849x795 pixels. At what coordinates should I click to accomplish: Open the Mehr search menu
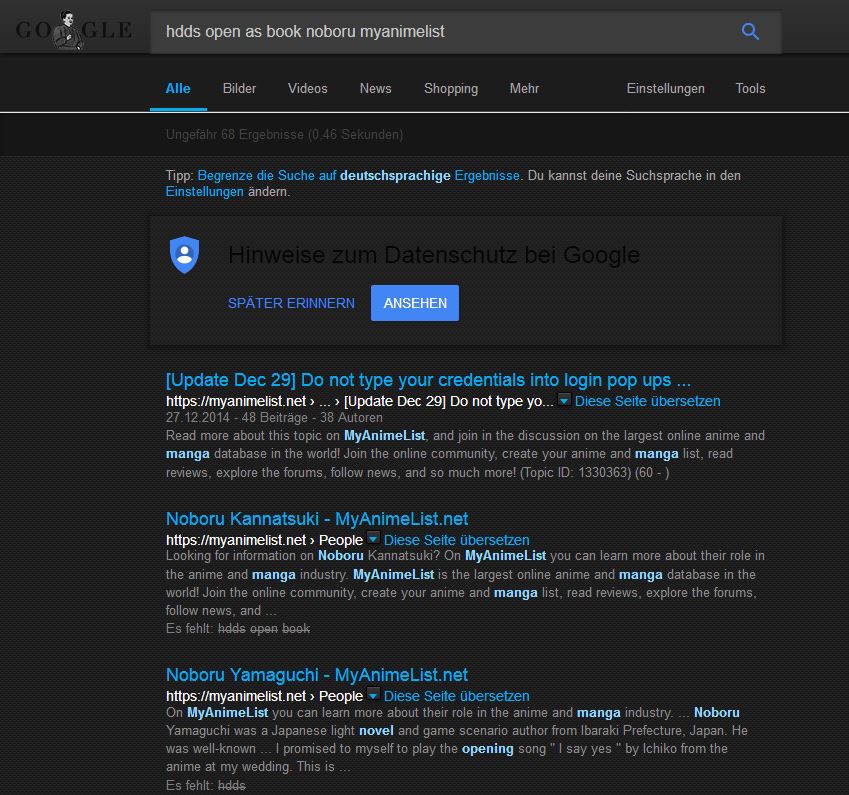[x=524, y=88]
